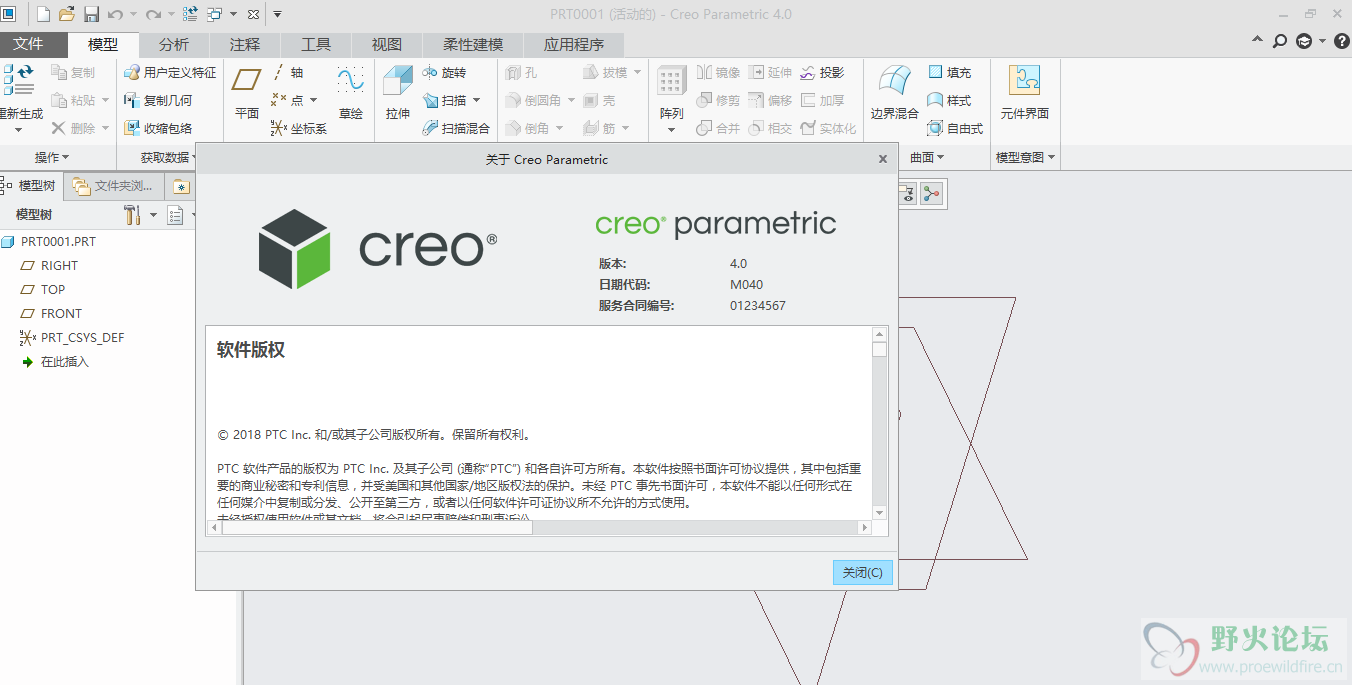Open the 文件夹浏览器 folder browser tab
1352x685 pixels.
click(113, 186)
